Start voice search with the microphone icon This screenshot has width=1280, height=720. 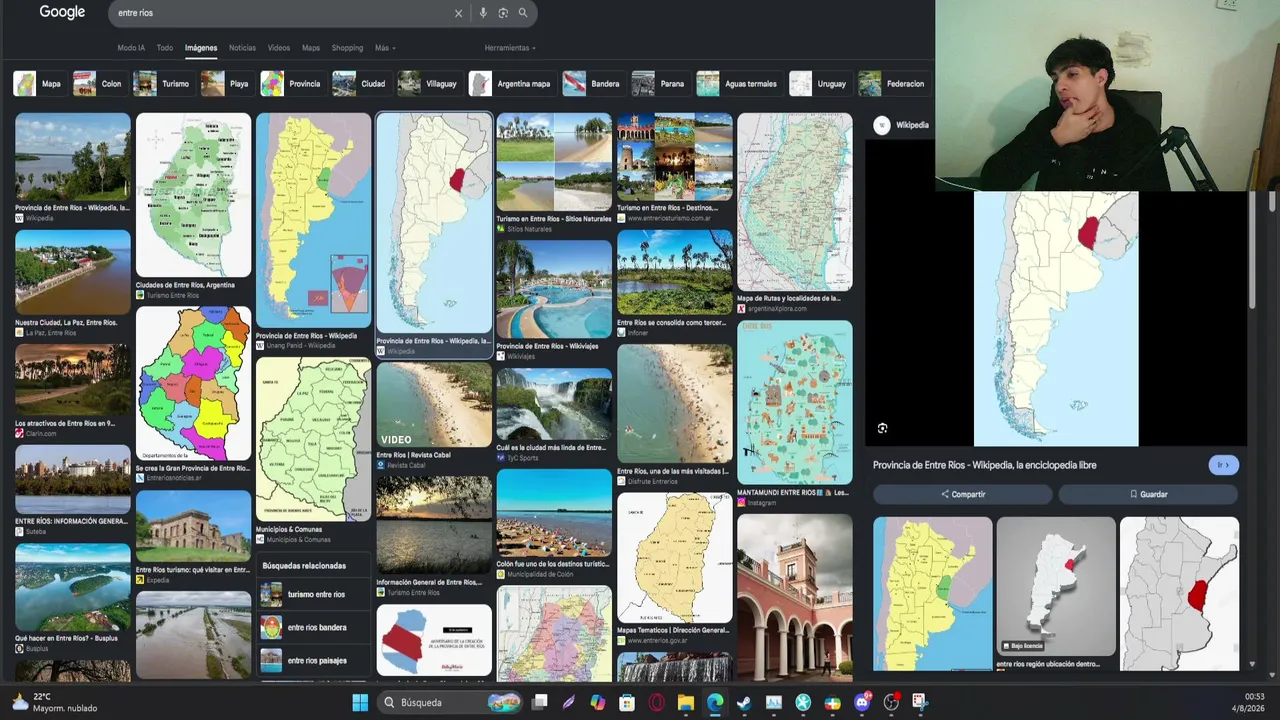(483, 13)
